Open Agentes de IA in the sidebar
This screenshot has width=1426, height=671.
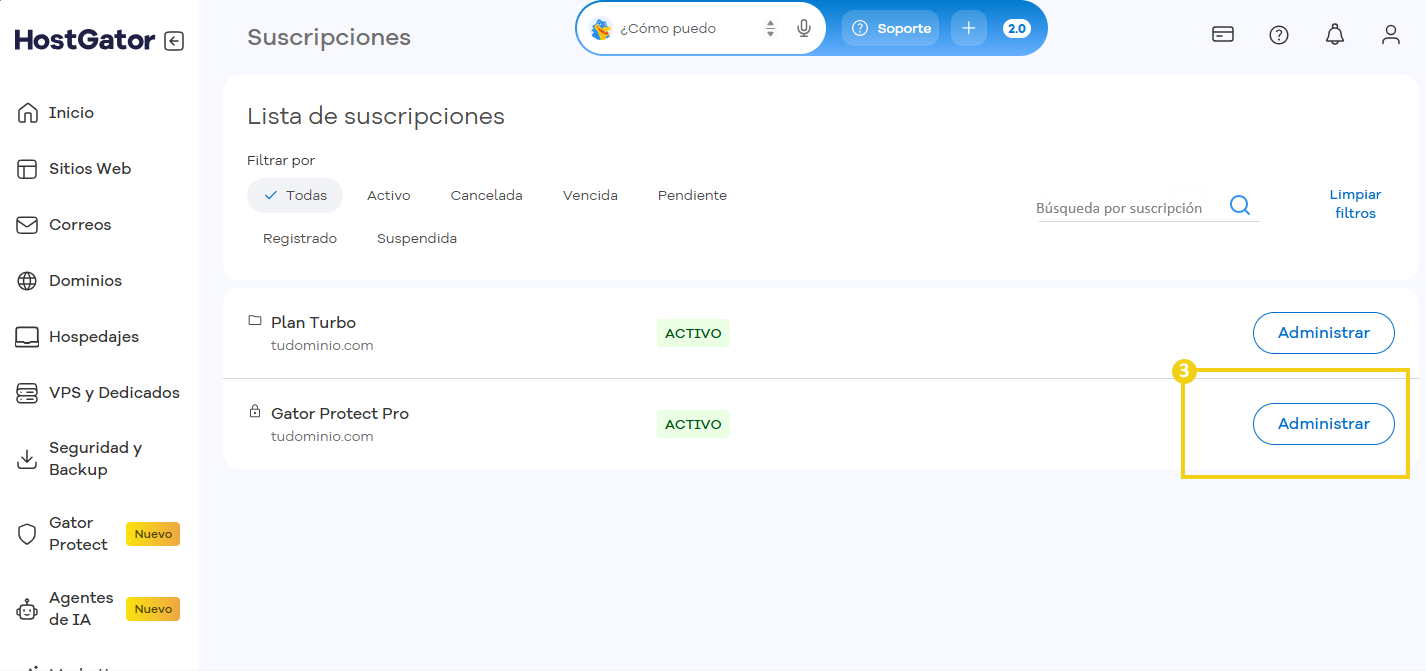click(81, 609)
